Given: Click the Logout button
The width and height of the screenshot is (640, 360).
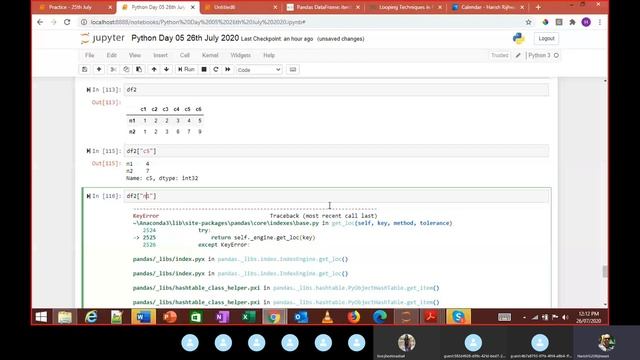Looking at the screenshot, I should pyautogui.click(x=546, y=38).
